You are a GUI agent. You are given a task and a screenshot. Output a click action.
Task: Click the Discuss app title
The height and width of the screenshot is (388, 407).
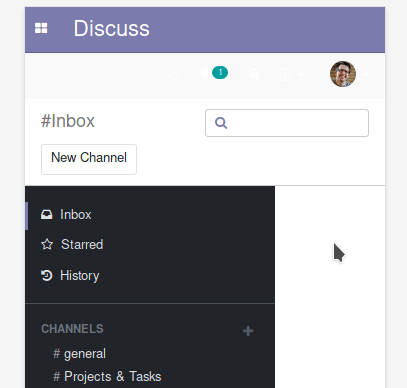(x=112, y=28)
